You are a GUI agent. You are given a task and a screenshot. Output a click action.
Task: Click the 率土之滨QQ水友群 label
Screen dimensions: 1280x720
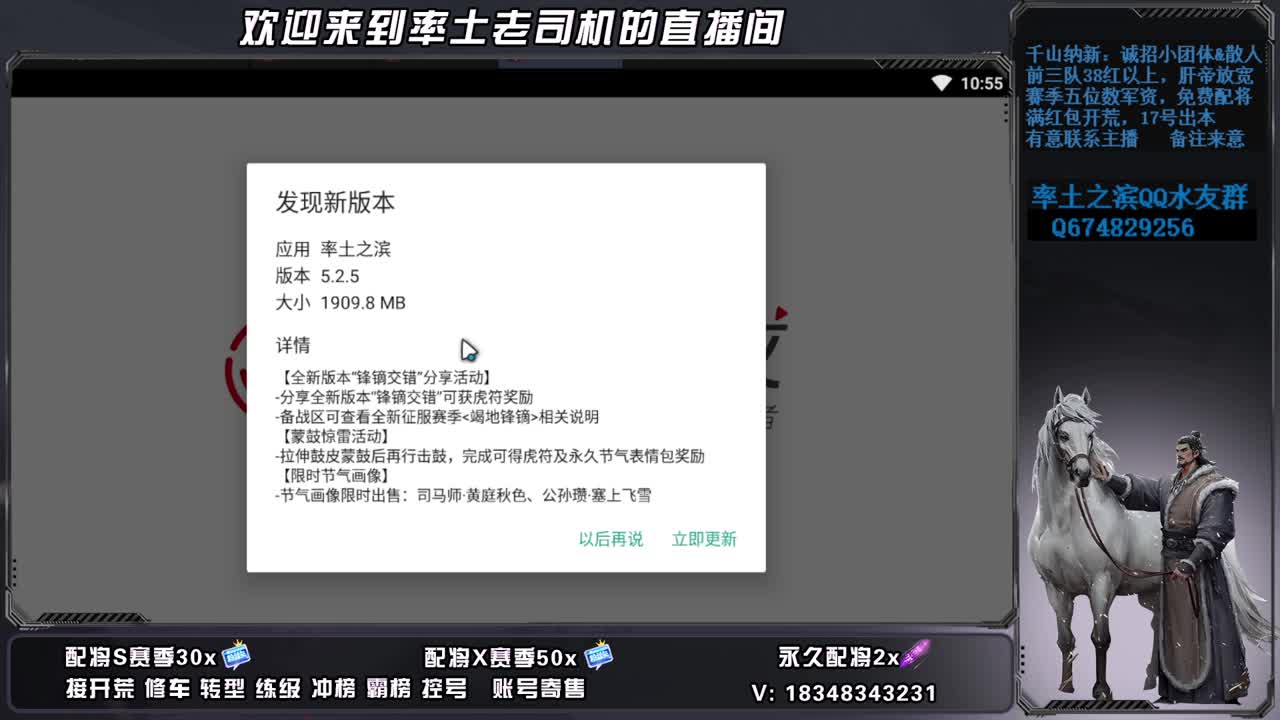point(1139,197)
